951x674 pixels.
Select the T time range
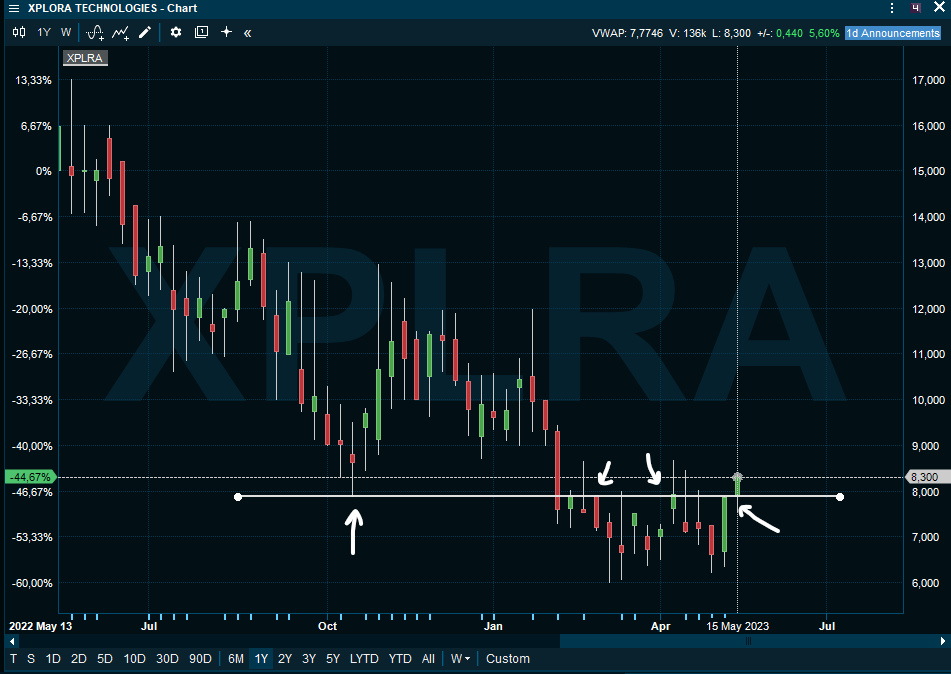[x=13, y=659]
